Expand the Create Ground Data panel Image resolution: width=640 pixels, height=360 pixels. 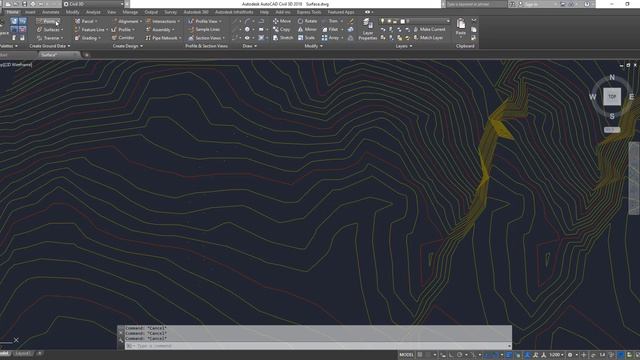[x=50, y=46]
